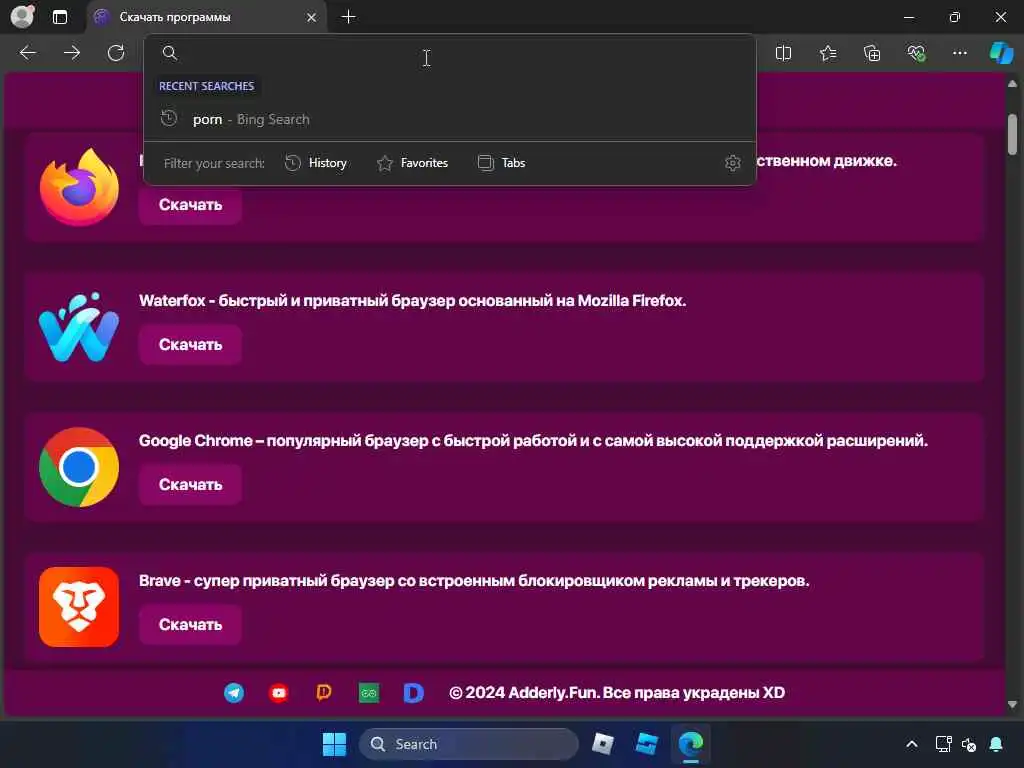Click the 2024 Adderly.Fun copyright text
Viewport: 1024px width, 768px height.
(616, 693)
